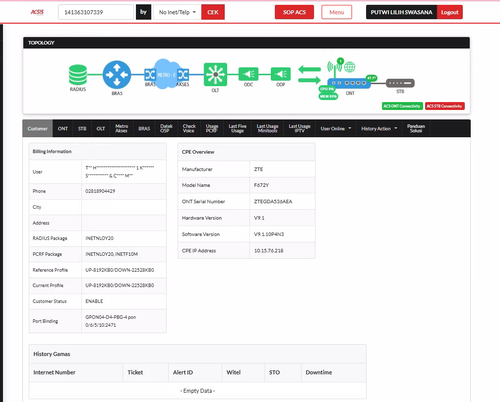
Task: Click the RADIUS Package value INETNLOY20
Action: [99, 238]
